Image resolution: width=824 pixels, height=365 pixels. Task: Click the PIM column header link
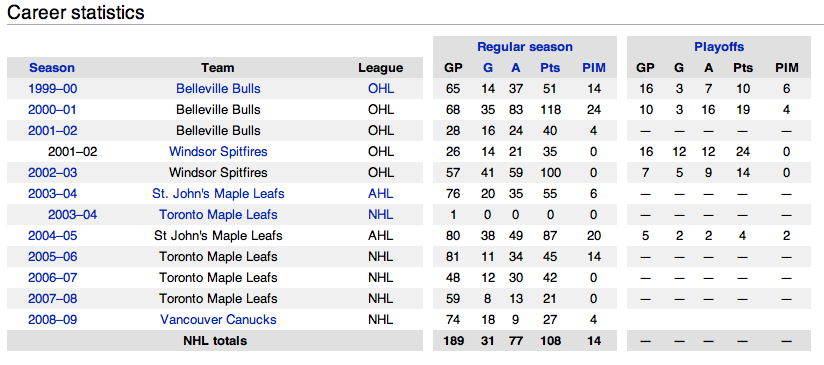(594, 68)
